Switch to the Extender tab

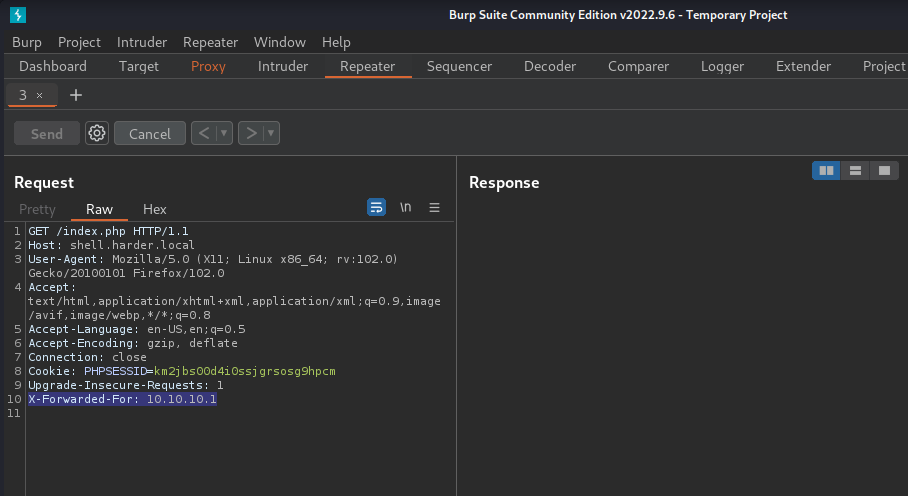pyautogui.click(x=803, y=67)
